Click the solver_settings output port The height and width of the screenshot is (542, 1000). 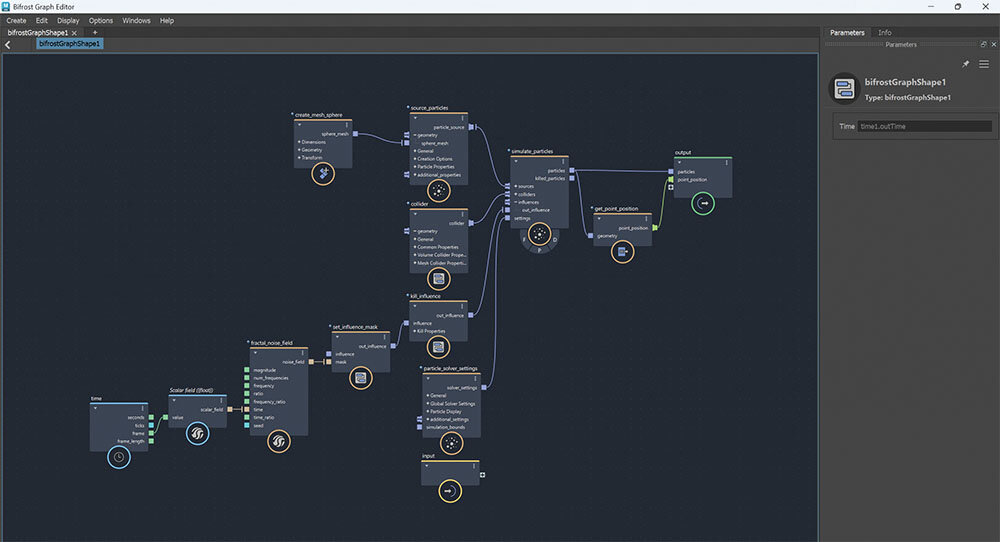pos(484,388)
